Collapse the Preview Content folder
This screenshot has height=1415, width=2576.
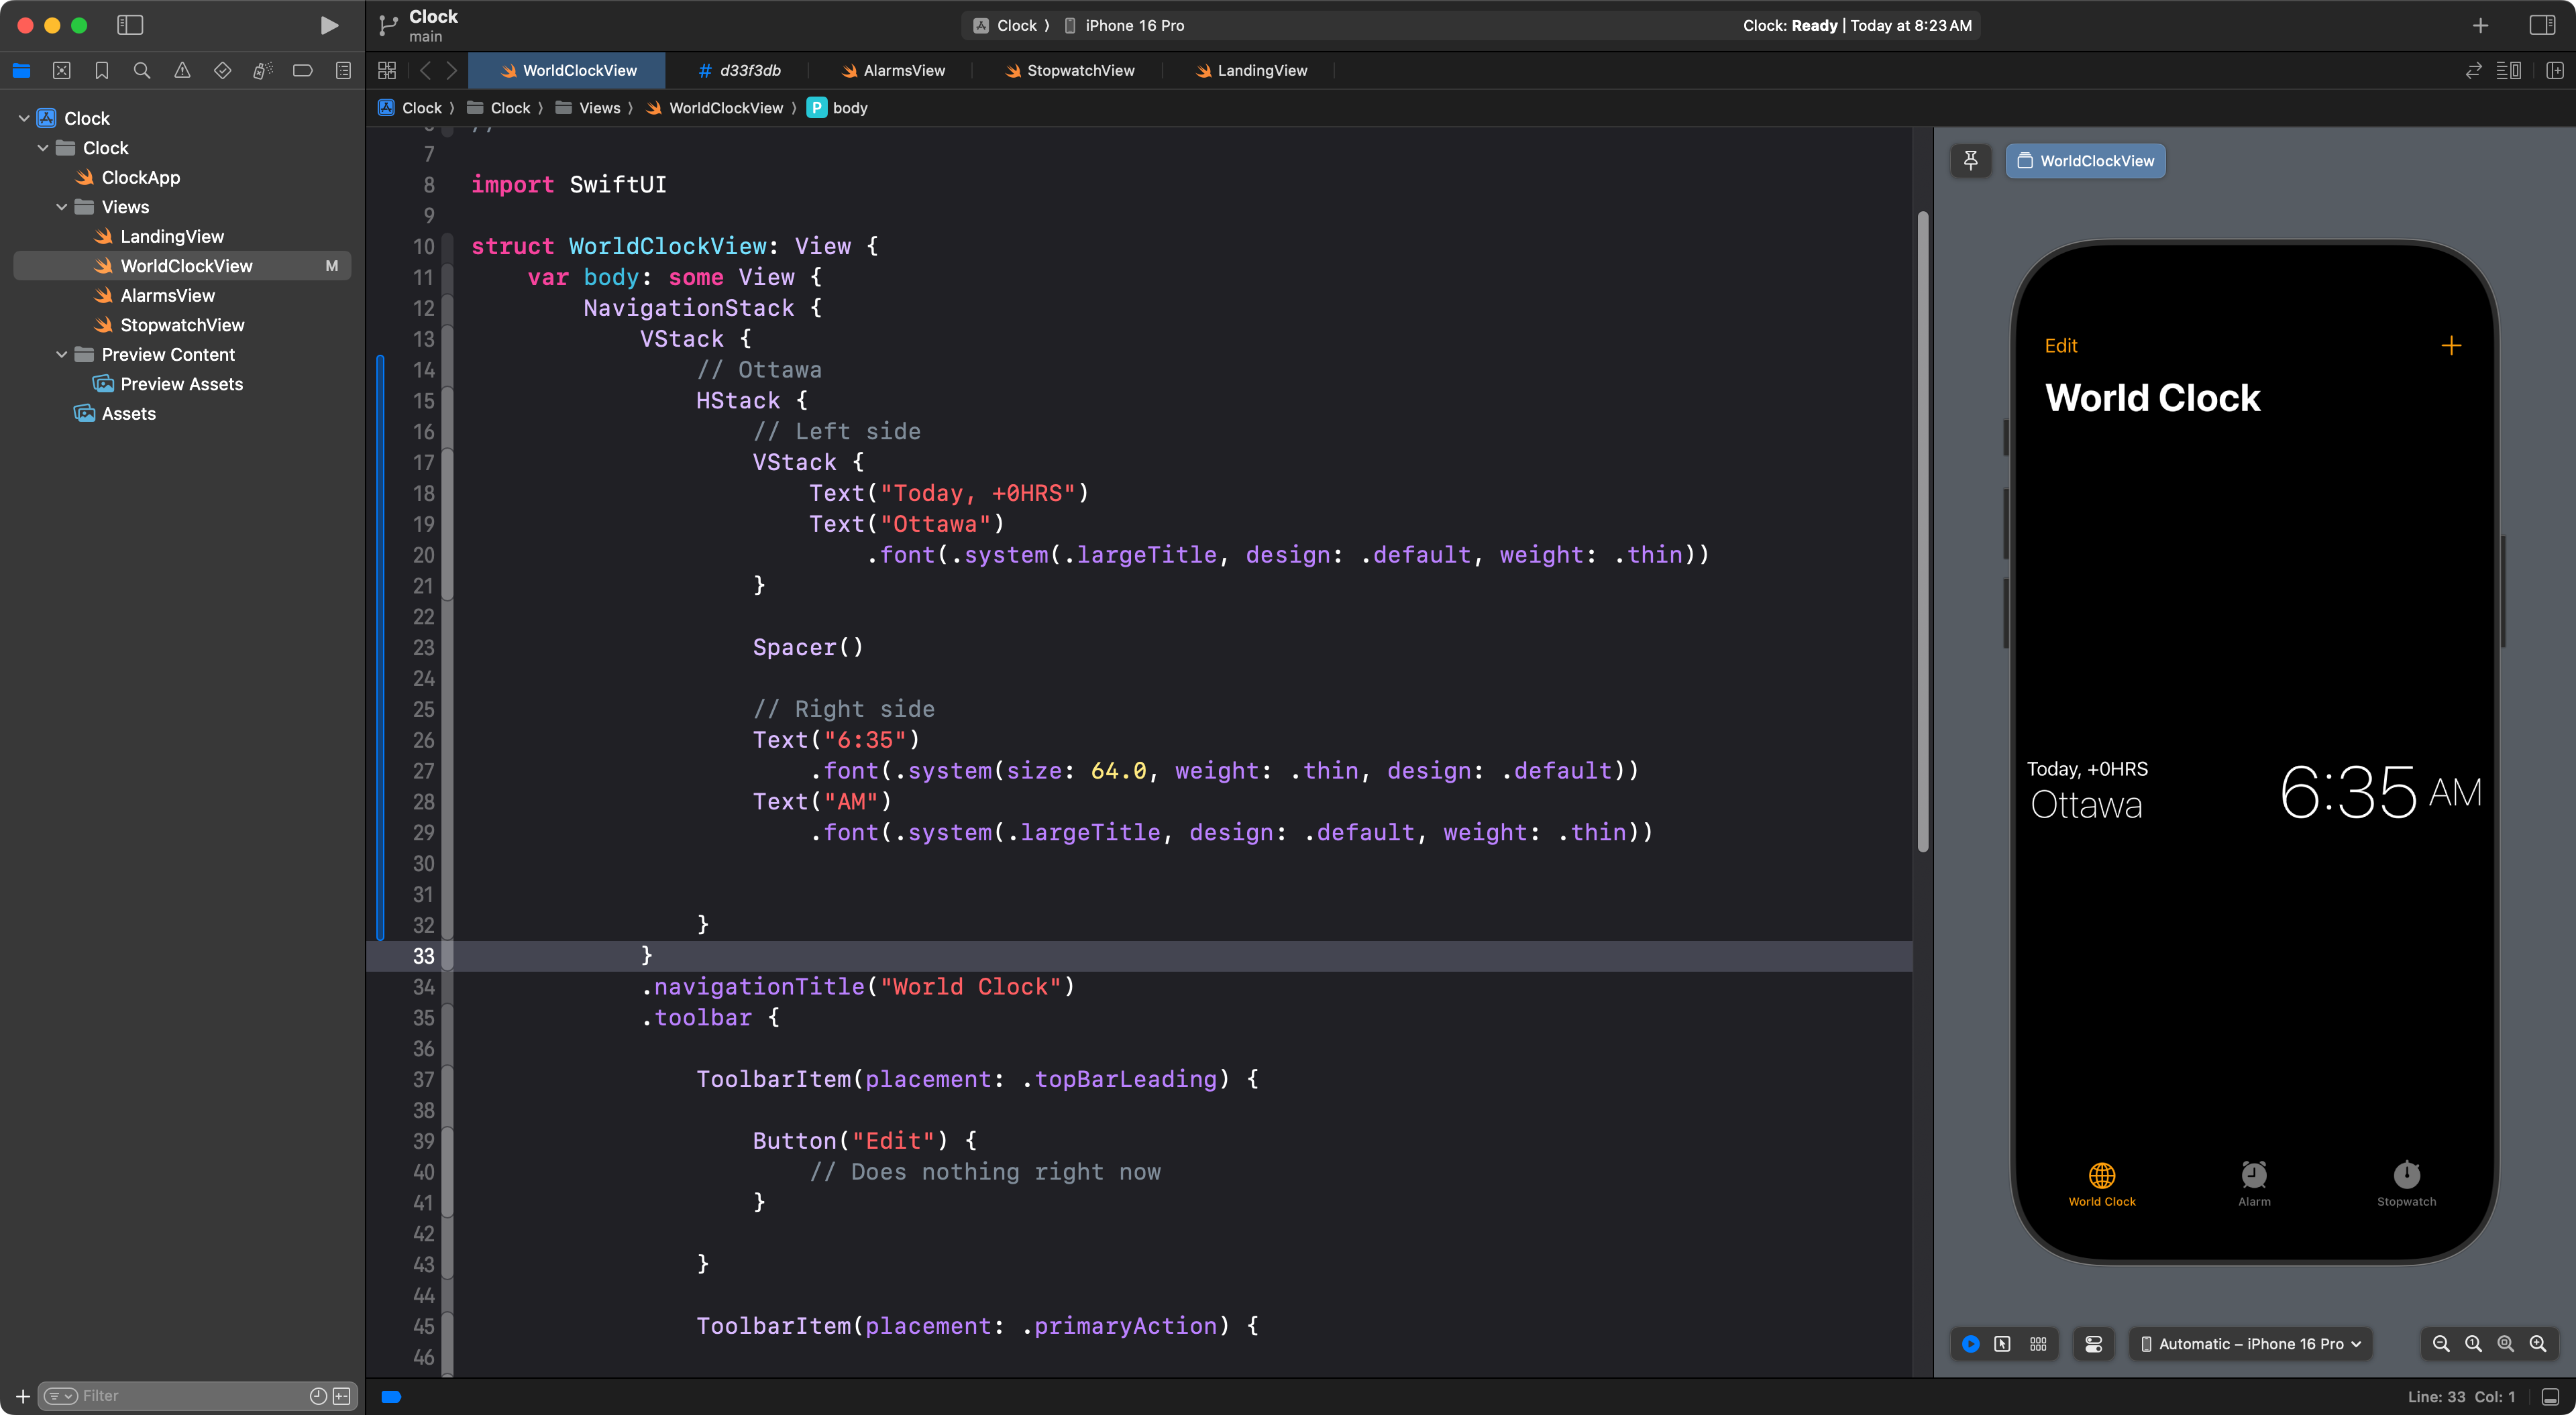pyautogui.click(x=62, y=355)
